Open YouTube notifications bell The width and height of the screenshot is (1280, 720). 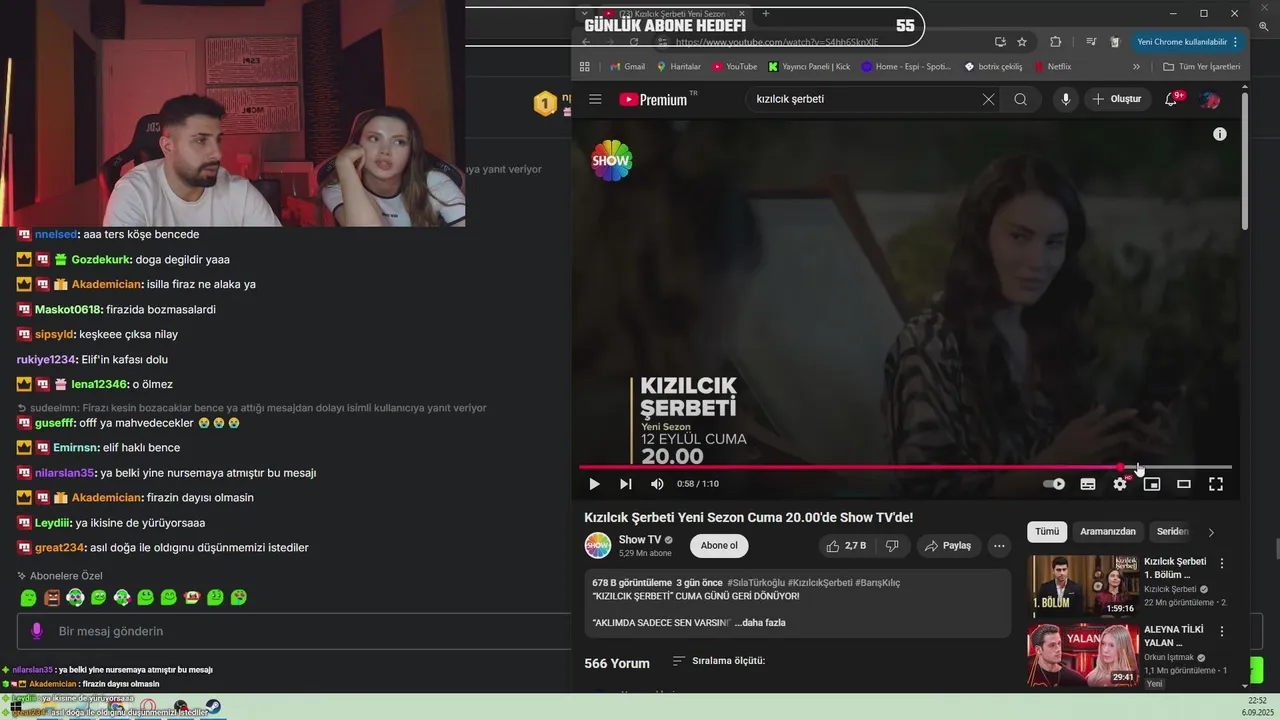point(1171,99)
